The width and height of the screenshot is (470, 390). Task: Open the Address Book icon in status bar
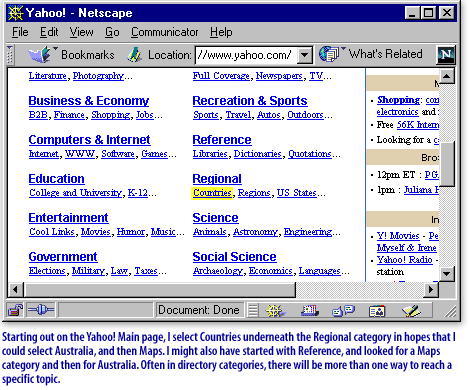(377, 311)
